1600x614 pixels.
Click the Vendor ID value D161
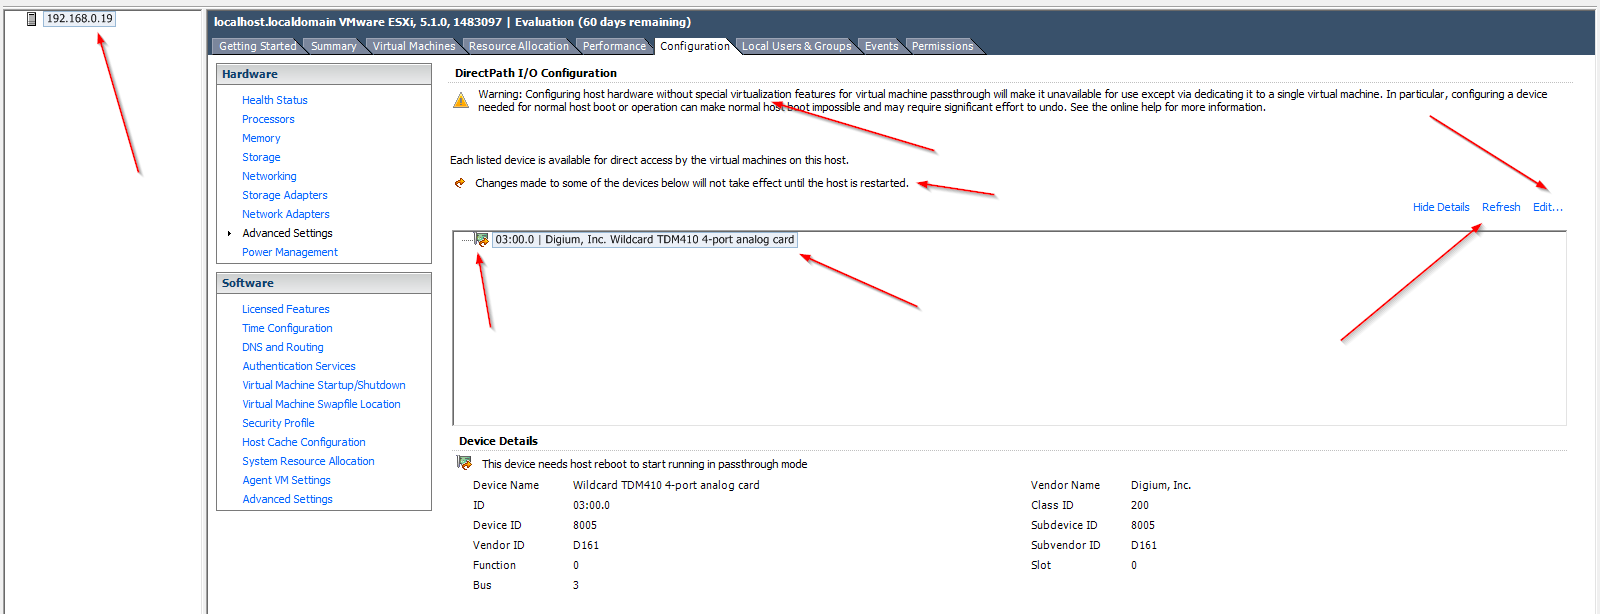pyautogui.click(x=585, y=545)
